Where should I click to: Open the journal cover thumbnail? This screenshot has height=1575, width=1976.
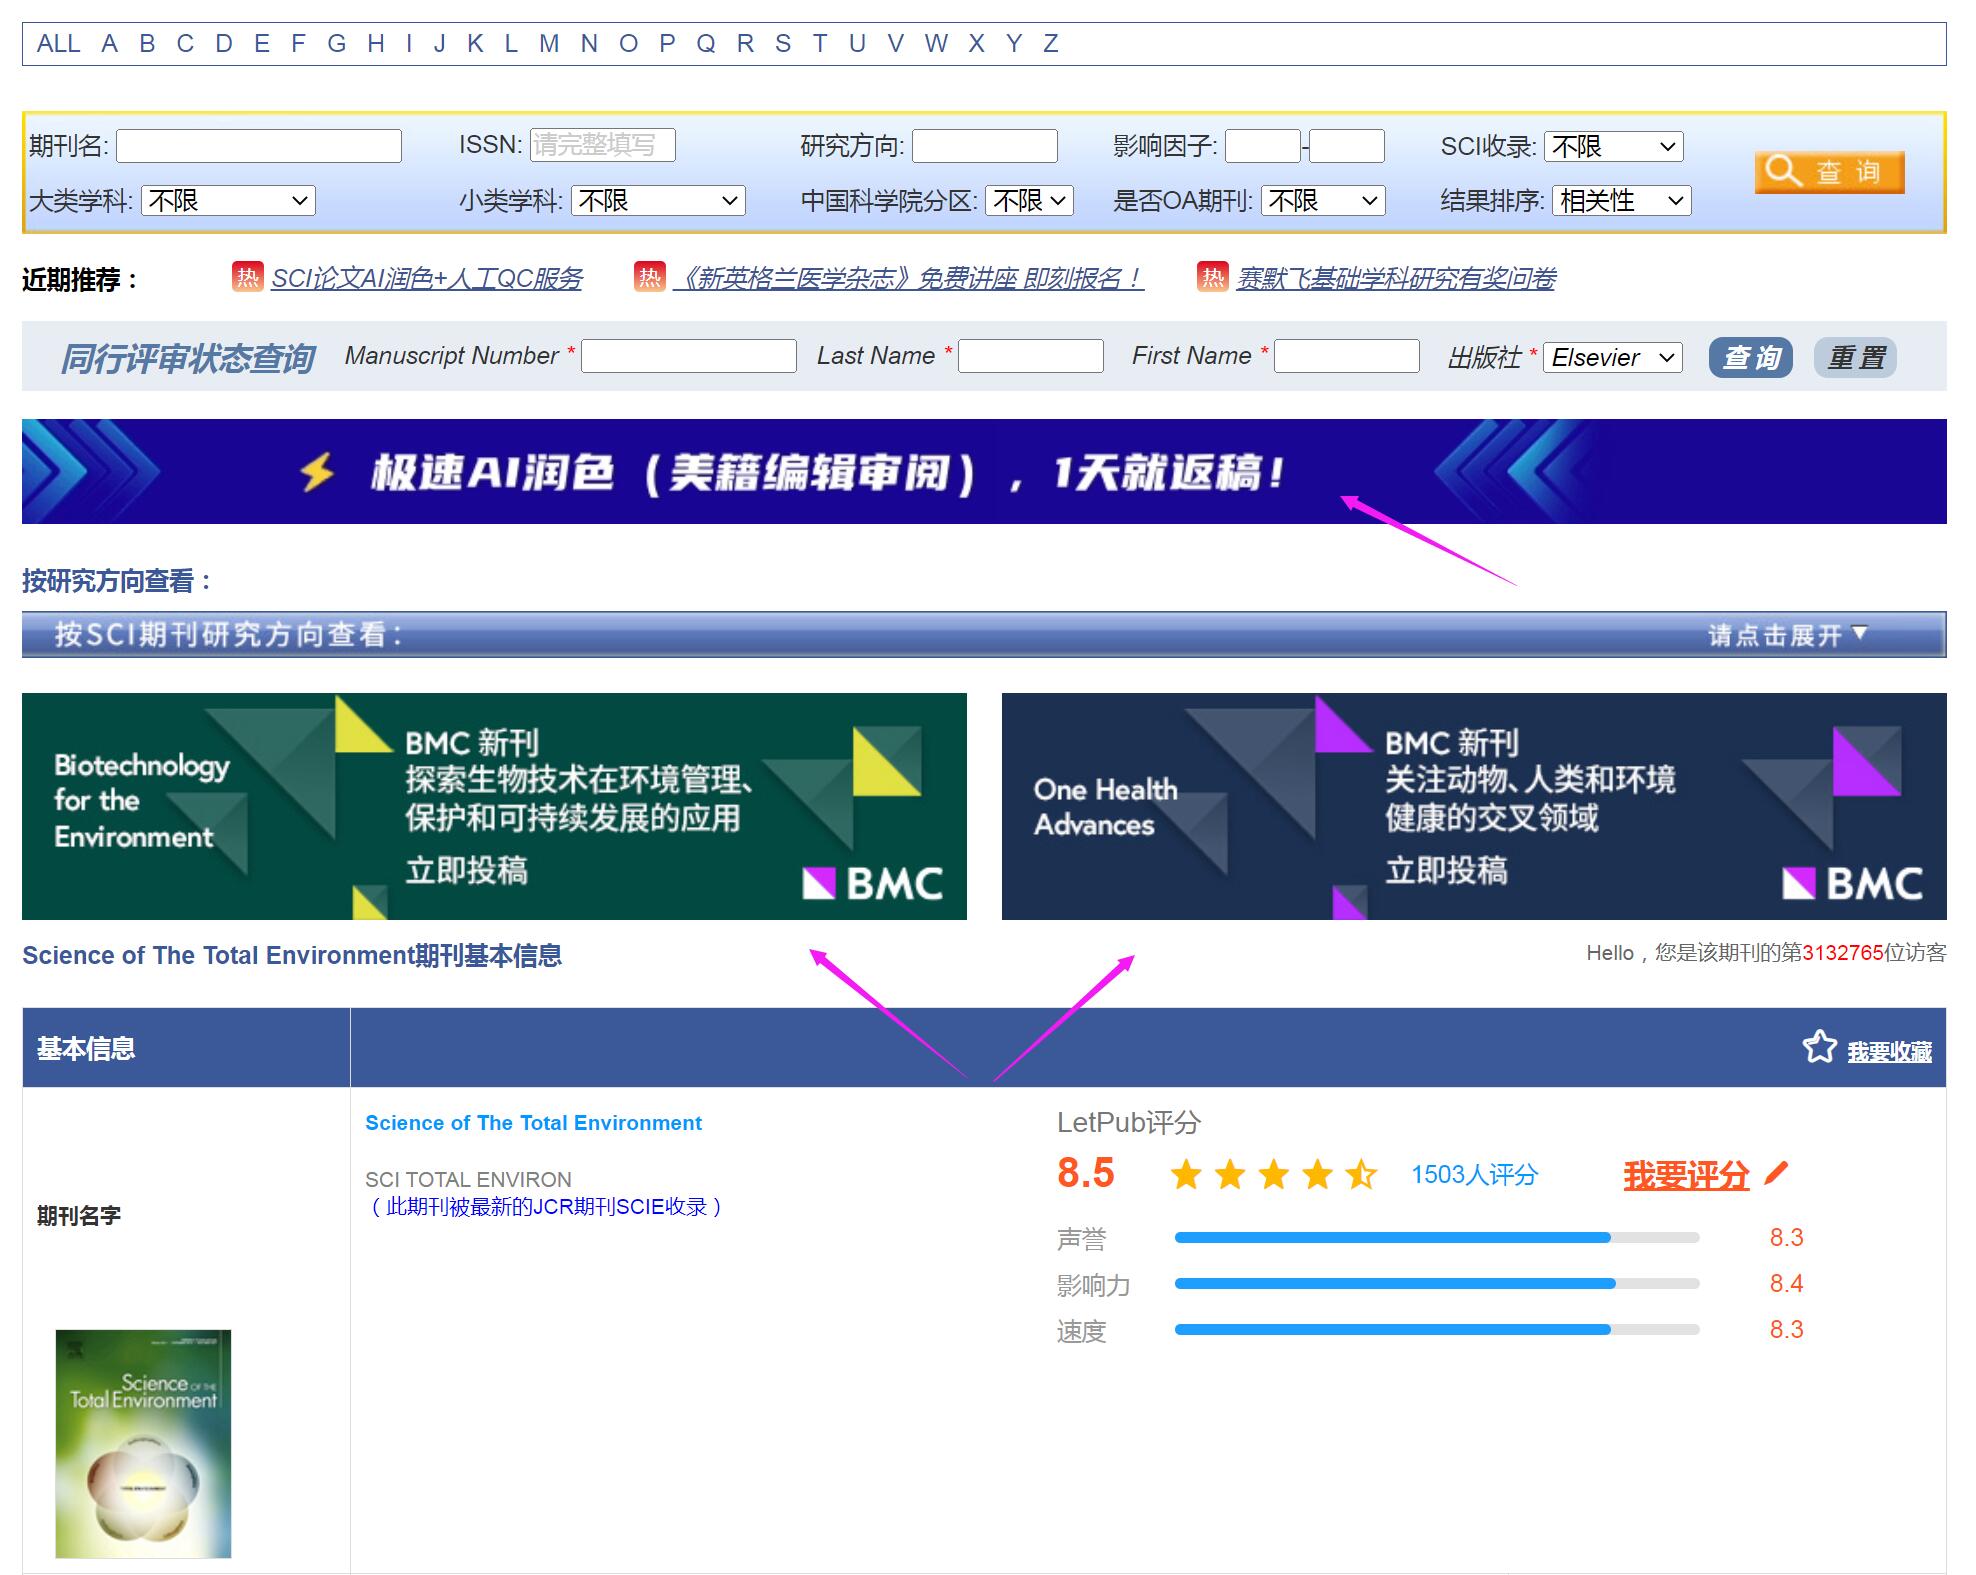143,1443
